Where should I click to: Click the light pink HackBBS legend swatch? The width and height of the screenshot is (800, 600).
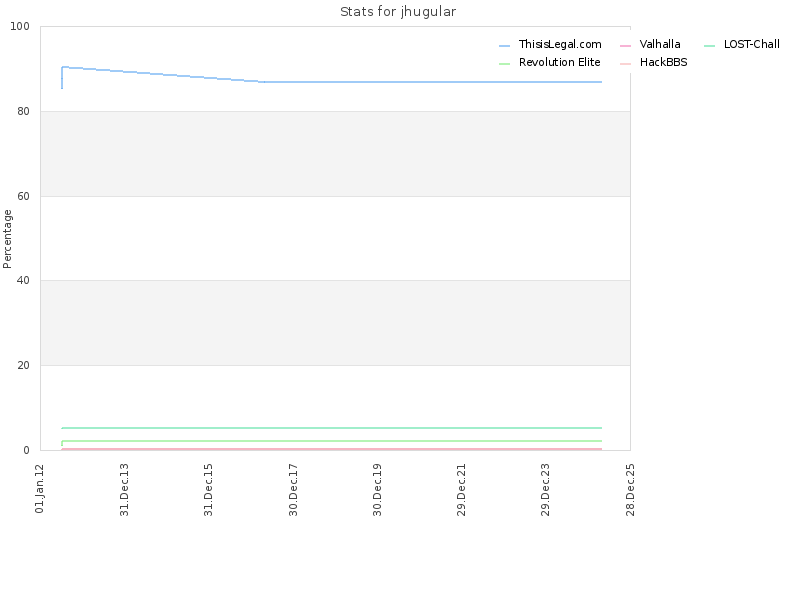click(x=626, y=64)
